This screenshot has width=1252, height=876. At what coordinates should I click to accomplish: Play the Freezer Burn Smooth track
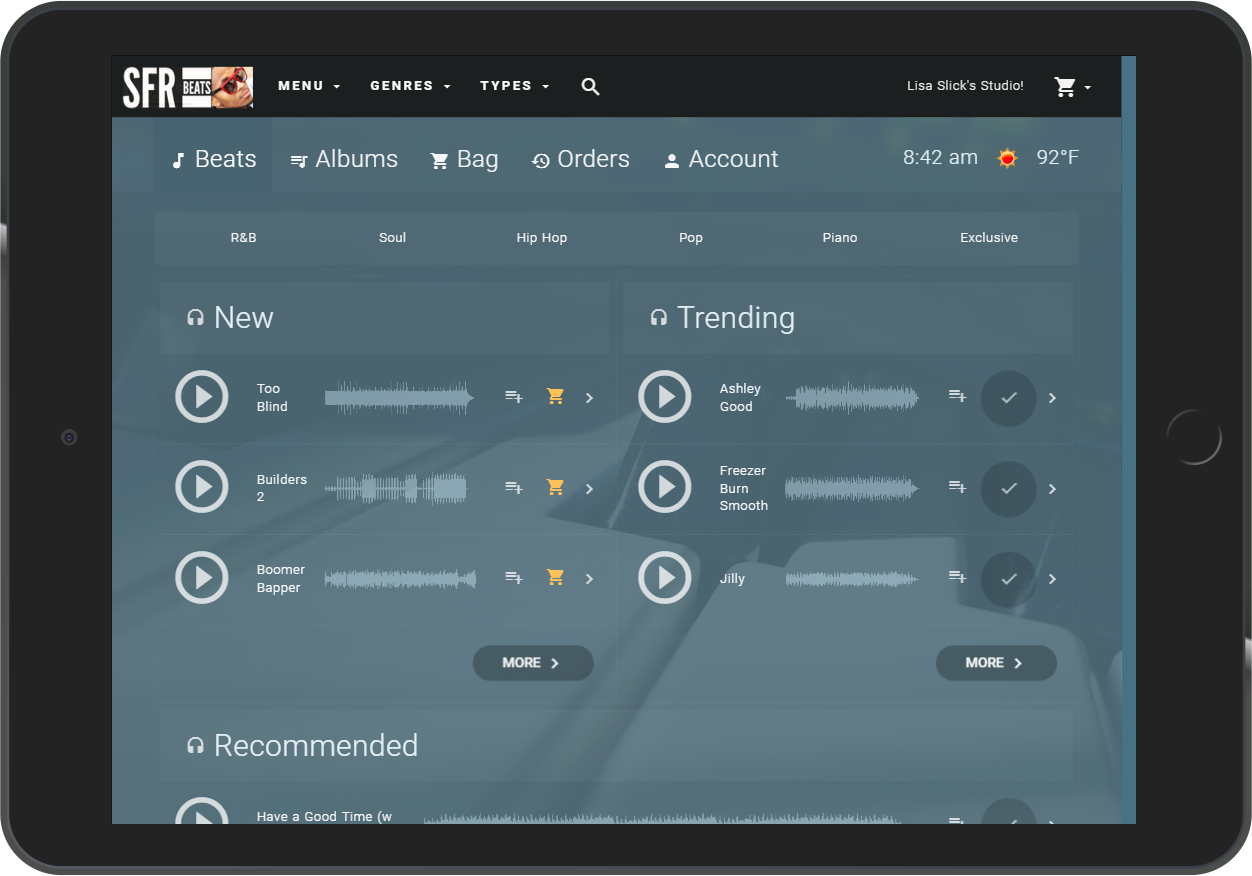[x=665, y=488]
